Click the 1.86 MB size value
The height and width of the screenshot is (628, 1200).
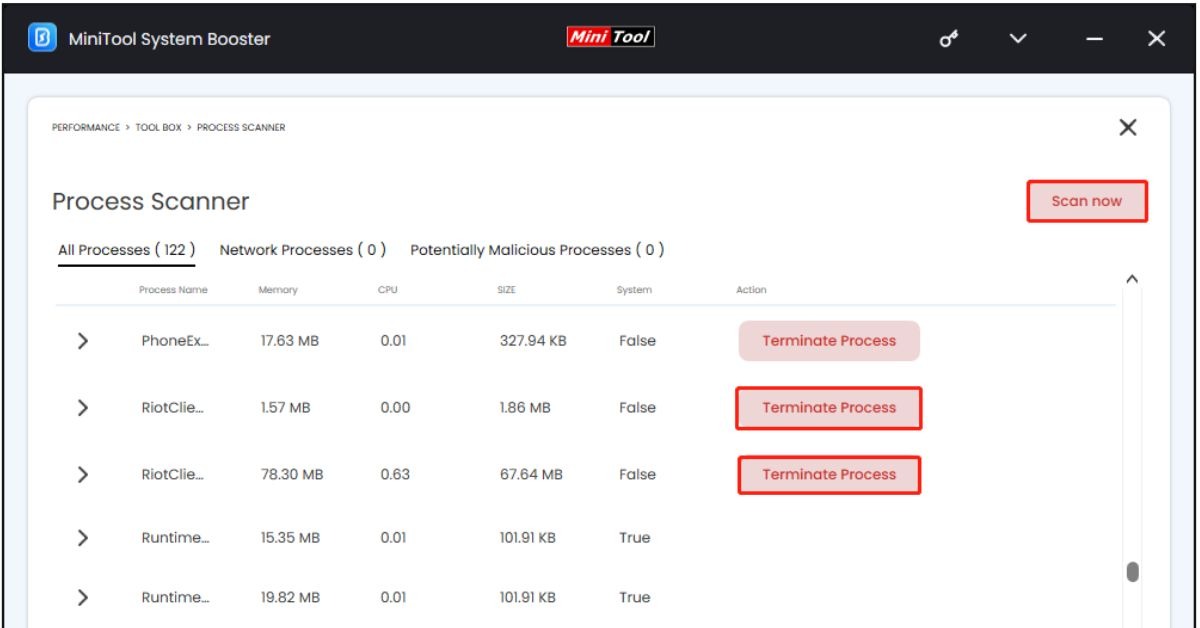[x=525, y=408]
